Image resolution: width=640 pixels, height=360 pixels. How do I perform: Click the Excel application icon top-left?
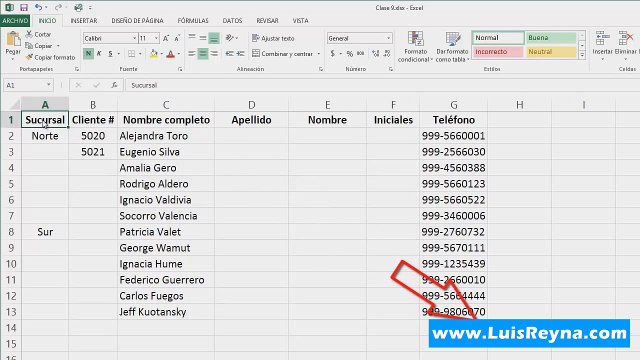[x=9, y=7]
